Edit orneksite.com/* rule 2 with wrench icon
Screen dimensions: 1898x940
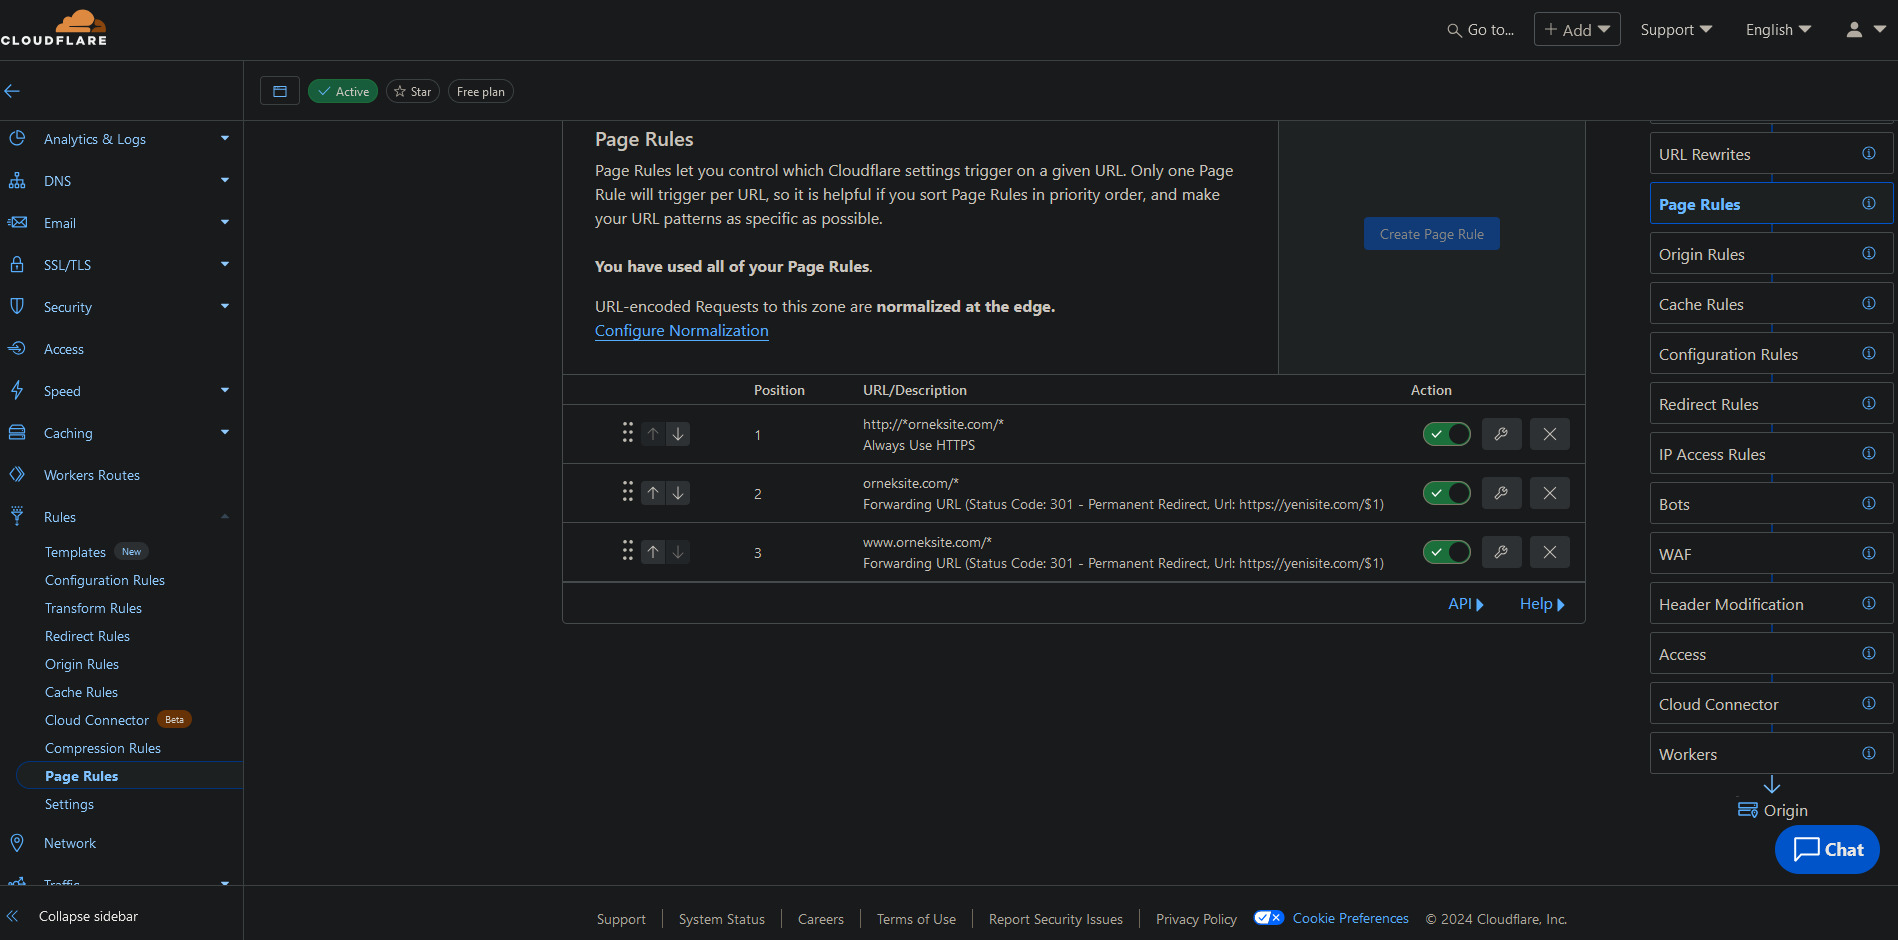coord(1501,493)
